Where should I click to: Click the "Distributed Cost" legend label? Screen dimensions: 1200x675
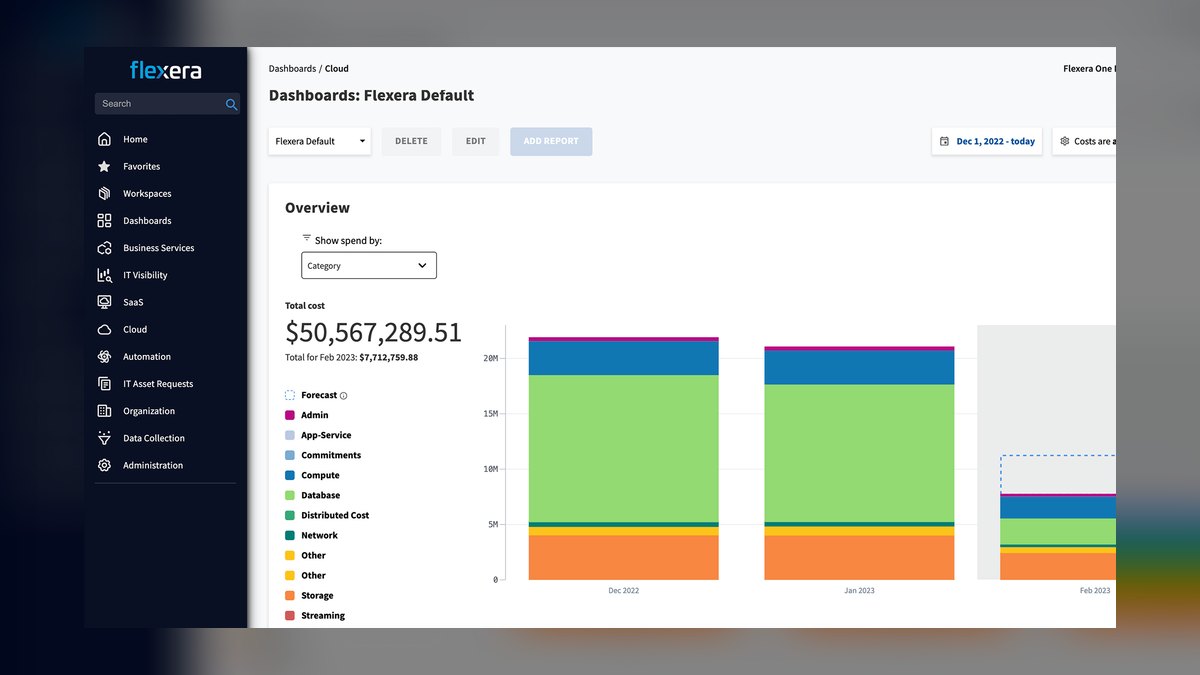click(335, 515)
